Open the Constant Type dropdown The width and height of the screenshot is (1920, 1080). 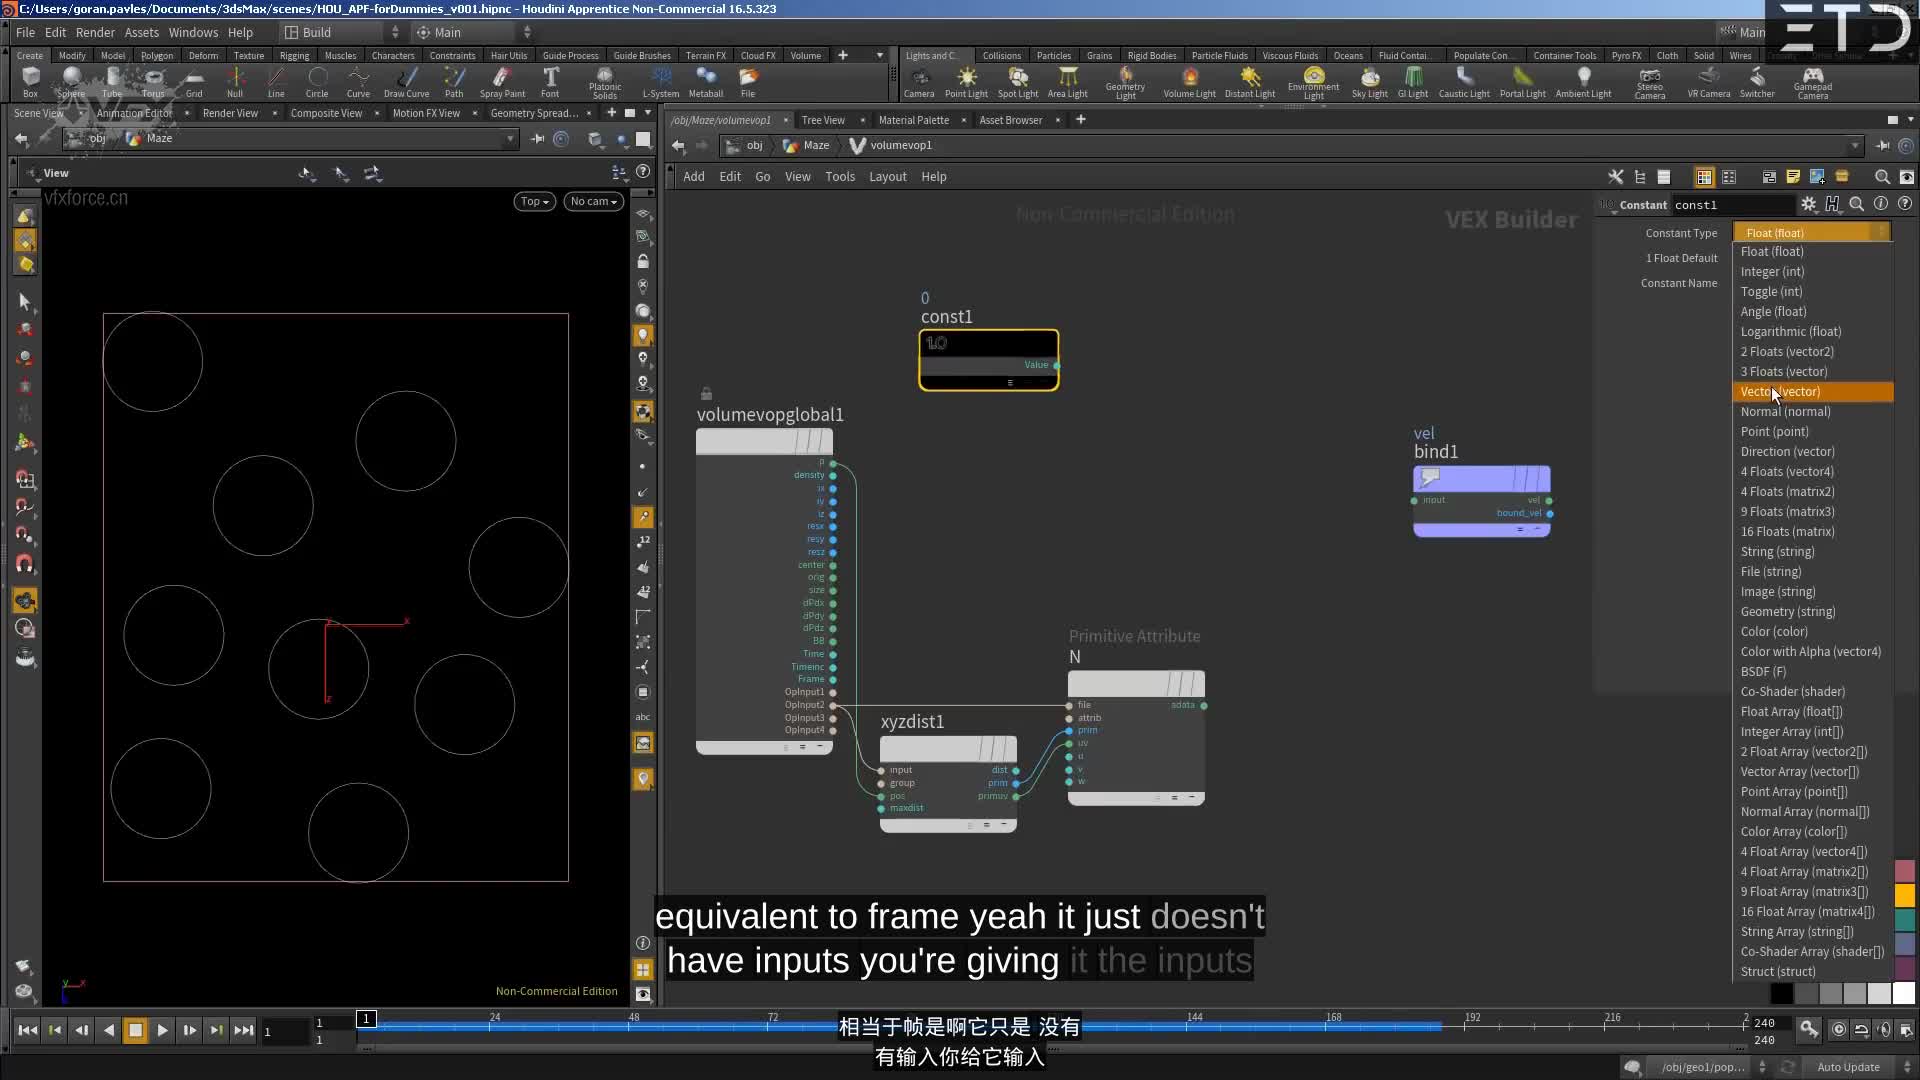coord(1811,232)
